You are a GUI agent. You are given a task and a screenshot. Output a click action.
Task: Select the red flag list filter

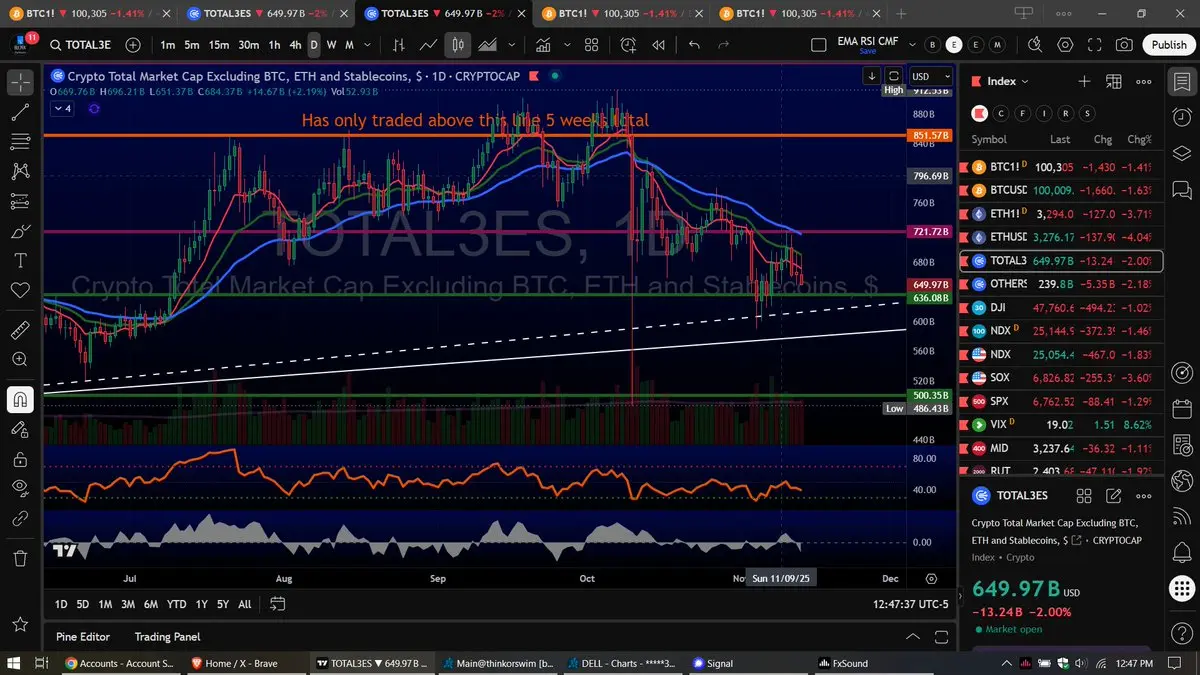981,113
